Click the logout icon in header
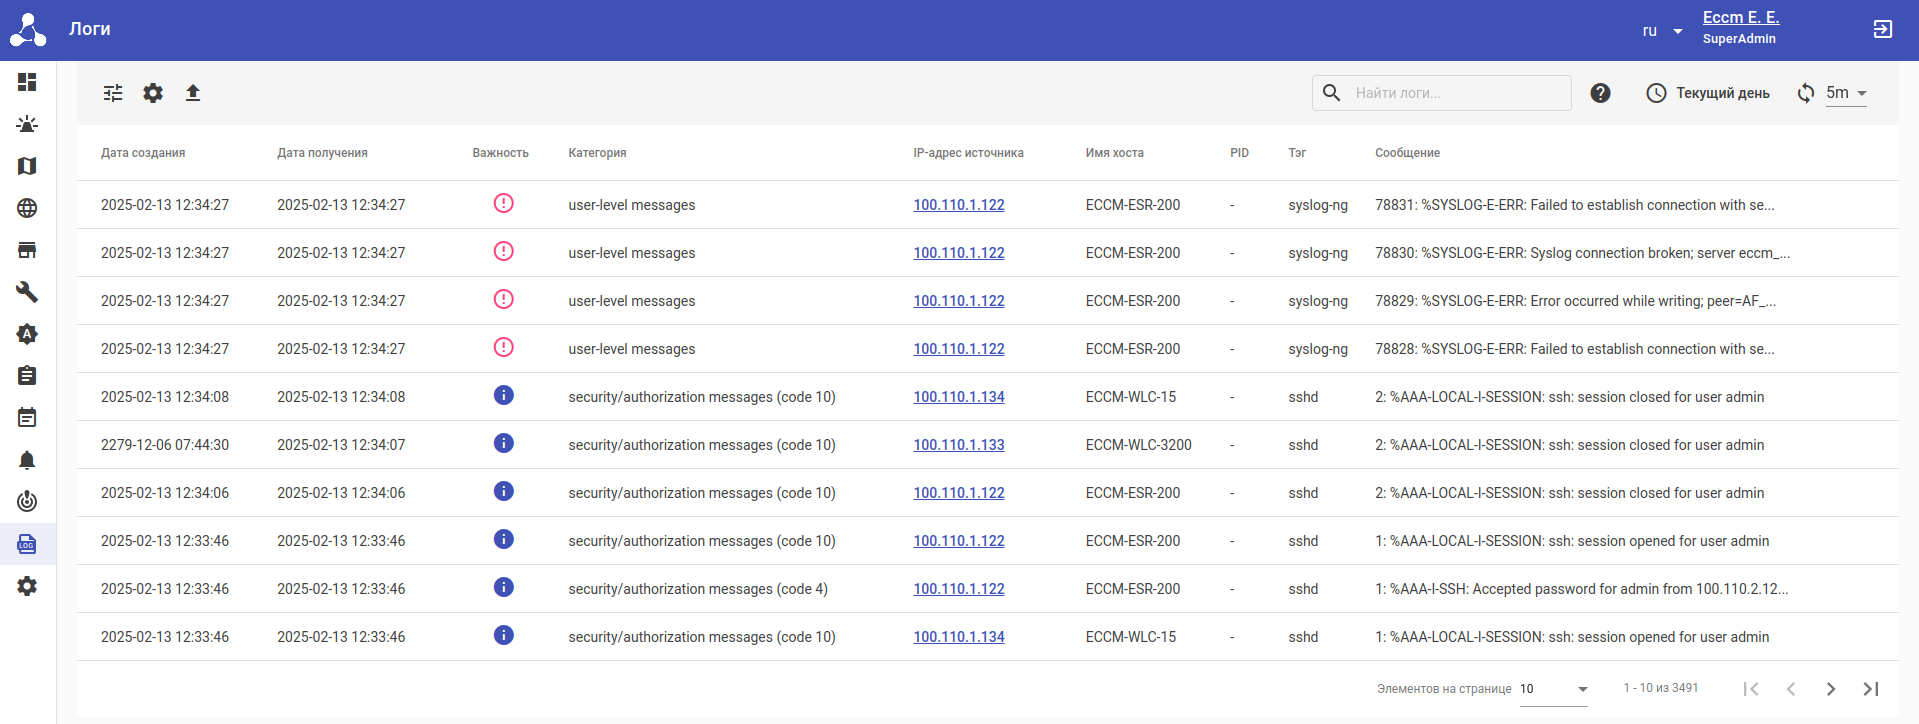Viewport: 1919px width, 724px height. 1882,29
